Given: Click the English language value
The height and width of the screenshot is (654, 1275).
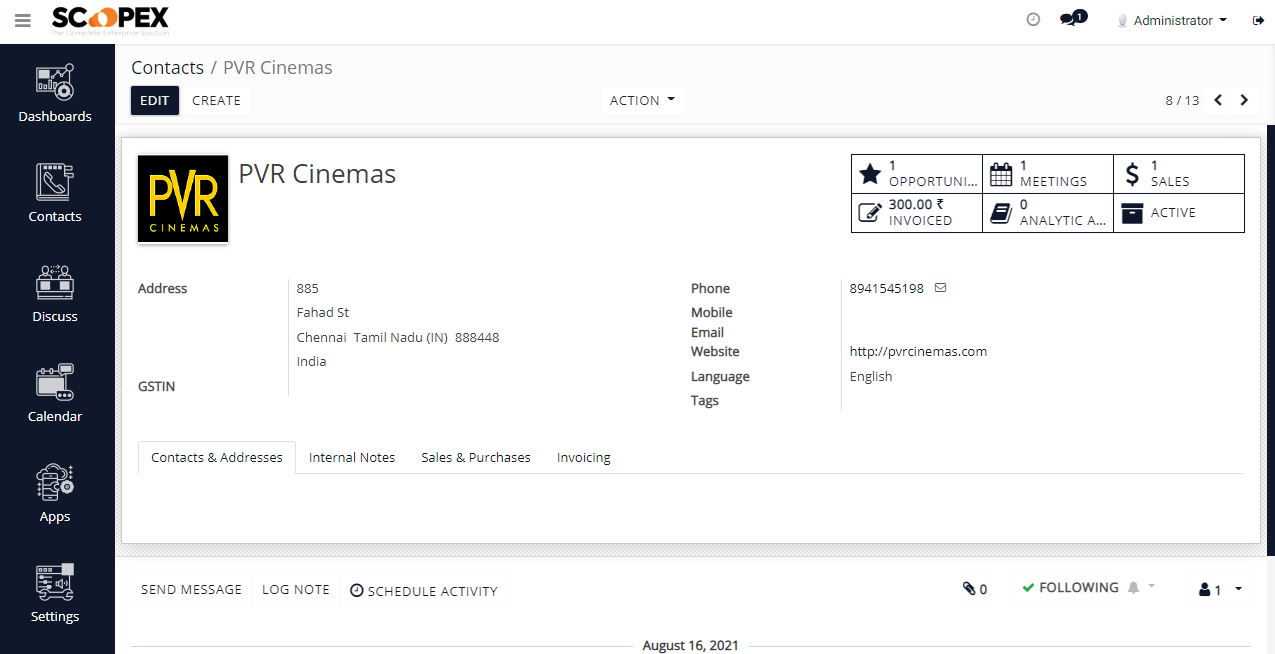Looking at the screenshot, I should pos(871,376).
